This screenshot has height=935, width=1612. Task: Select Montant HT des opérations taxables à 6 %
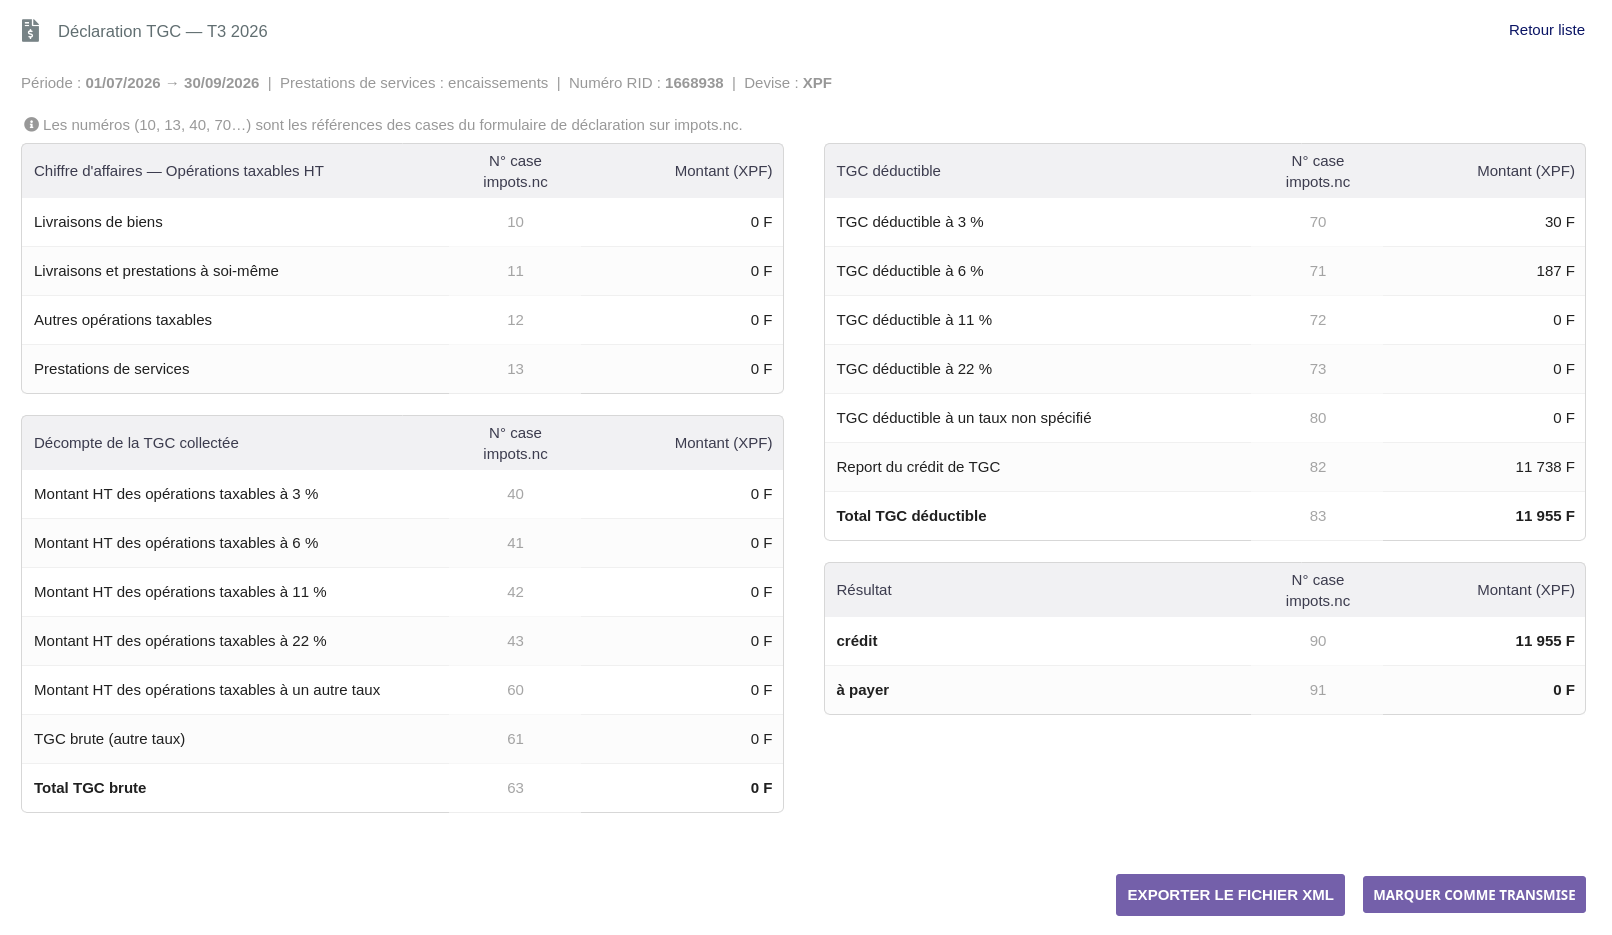click(176, 543)
